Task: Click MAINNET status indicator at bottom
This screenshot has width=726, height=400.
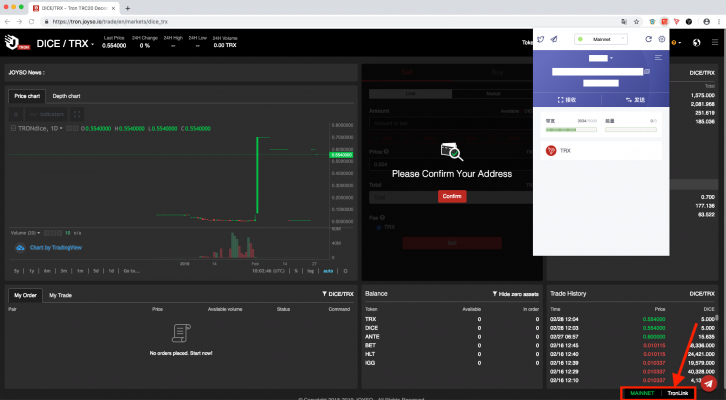Action: 642,393
